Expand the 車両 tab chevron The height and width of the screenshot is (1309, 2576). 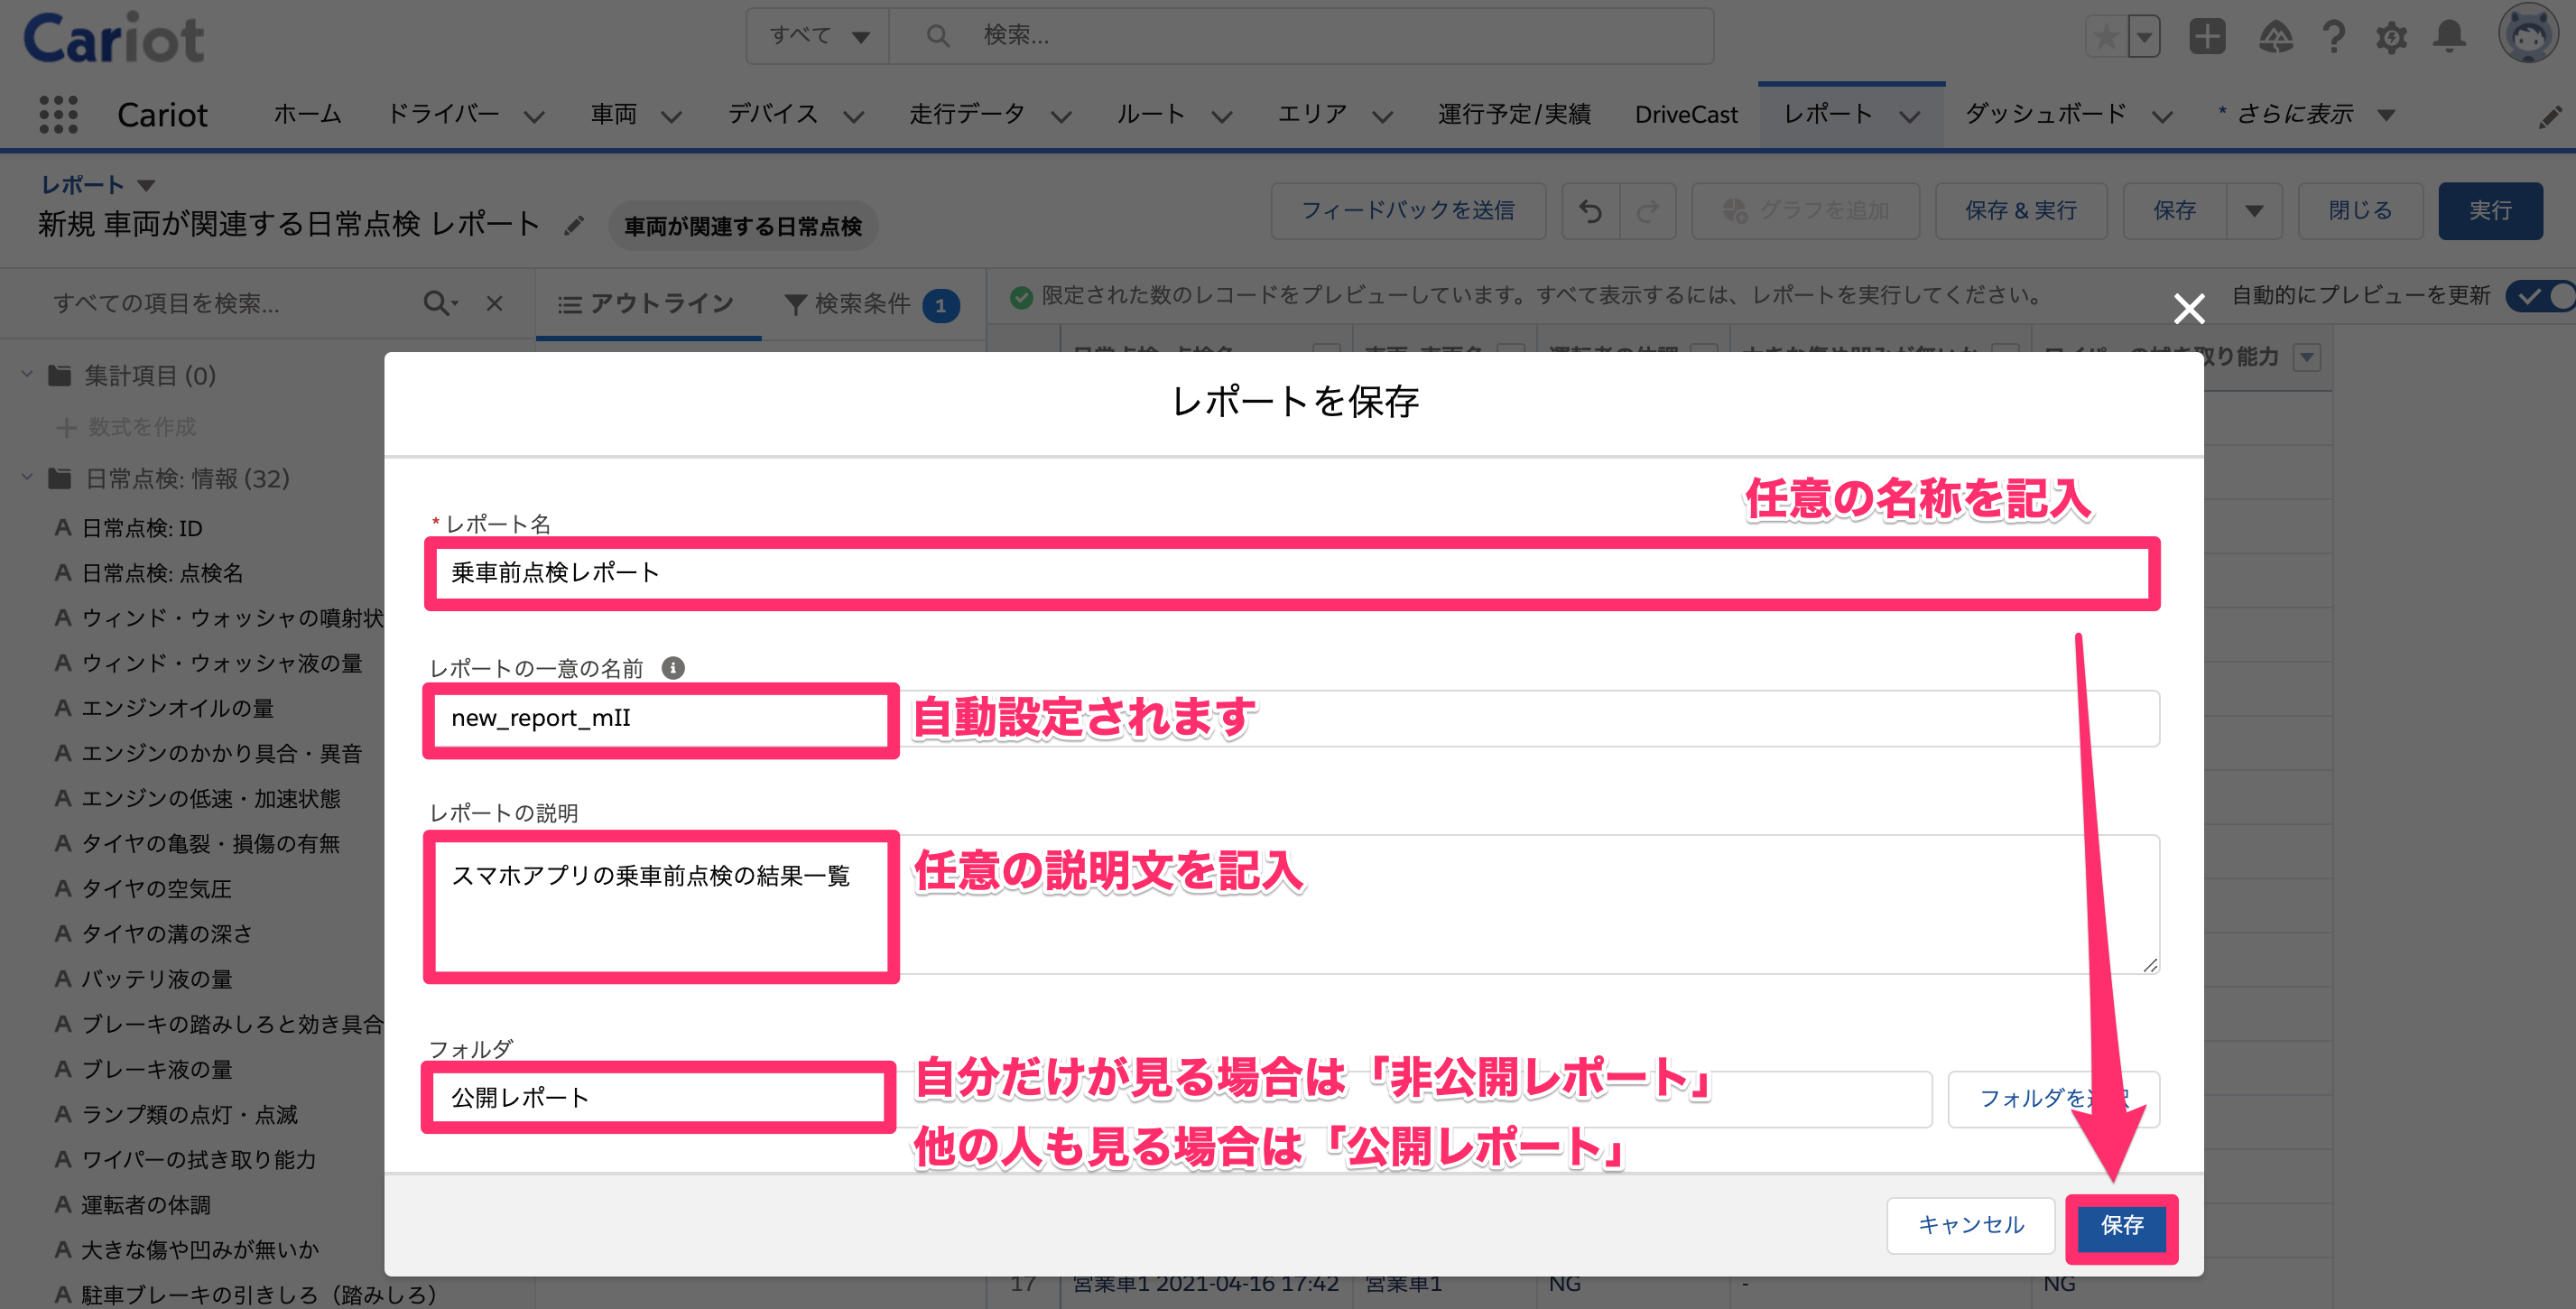pos(671,117)
